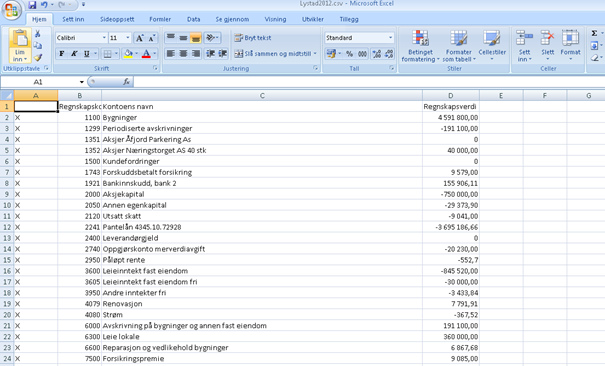The image size is (605, 366).
Task: Open the font size dropdown
Action: coord(128,38)
